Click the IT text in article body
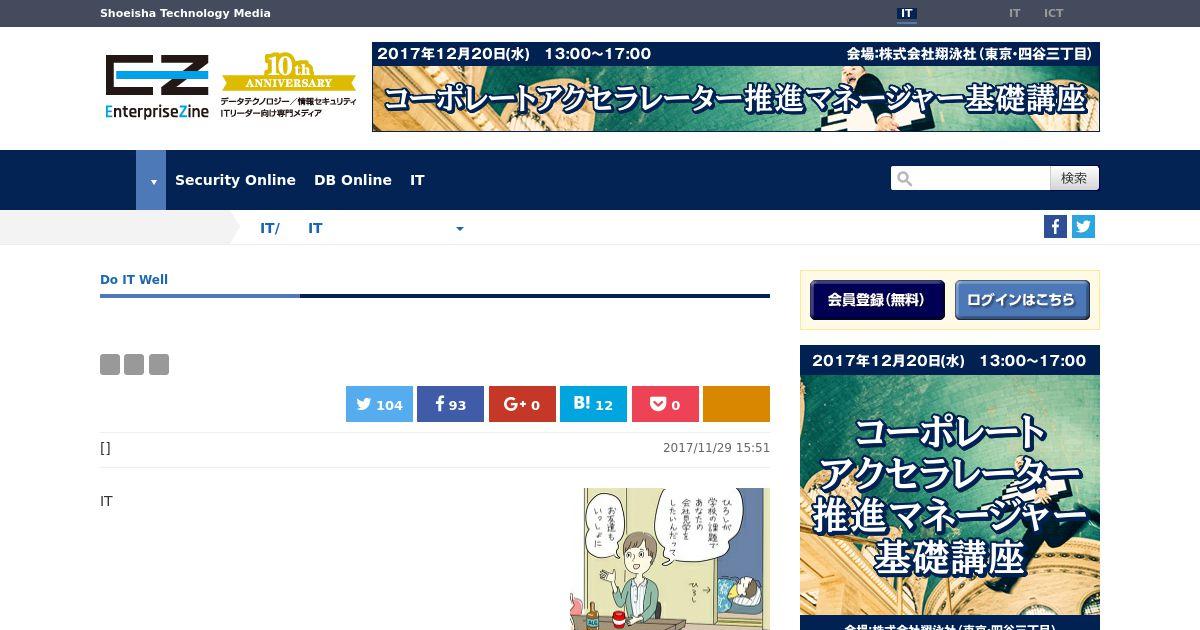 (x=106, y=501)
